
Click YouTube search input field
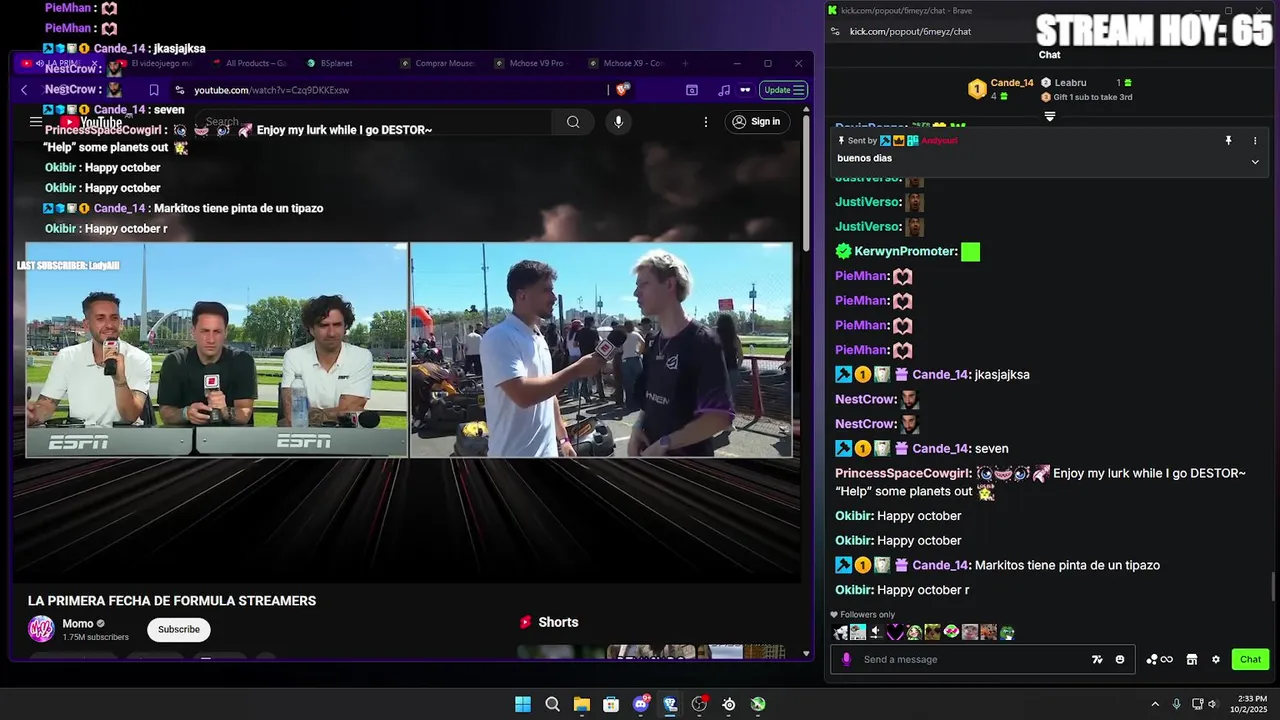point(375,122)
